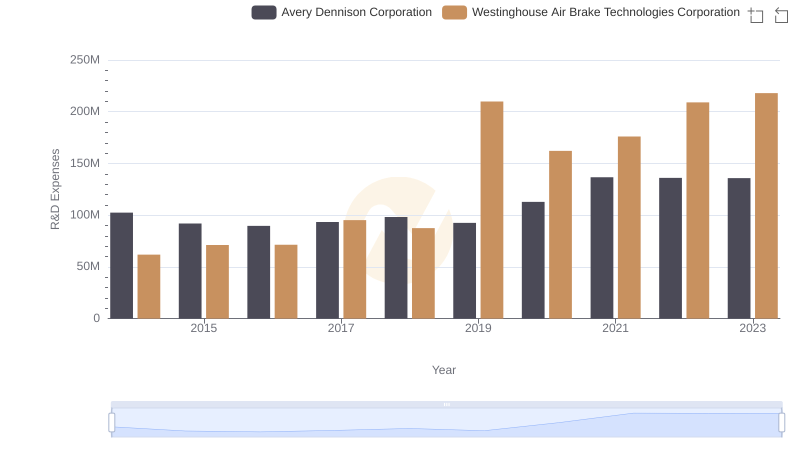Click the 2017 Avery Dennison bar
Viewport: 800px width, 461px height.
pyautogui.click(x=327, y=270)
